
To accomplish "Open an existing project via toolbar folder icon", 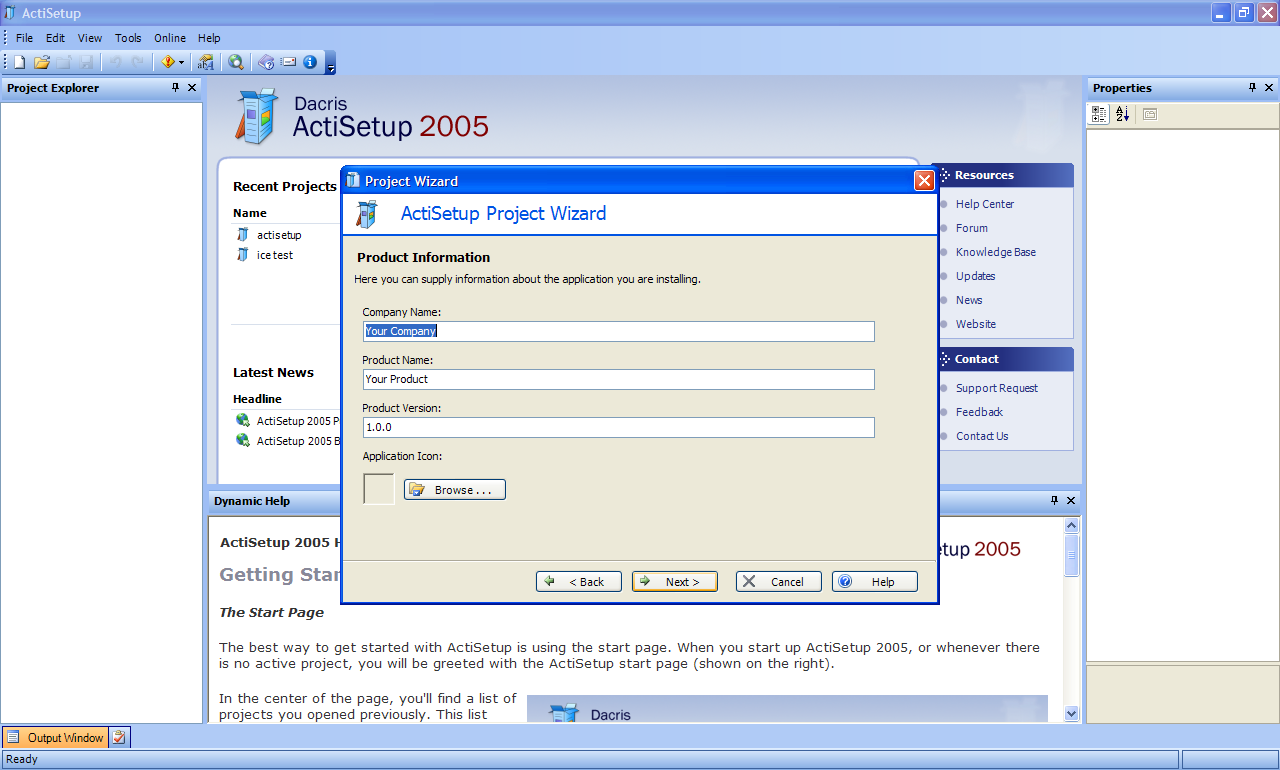I will (42, 62).
